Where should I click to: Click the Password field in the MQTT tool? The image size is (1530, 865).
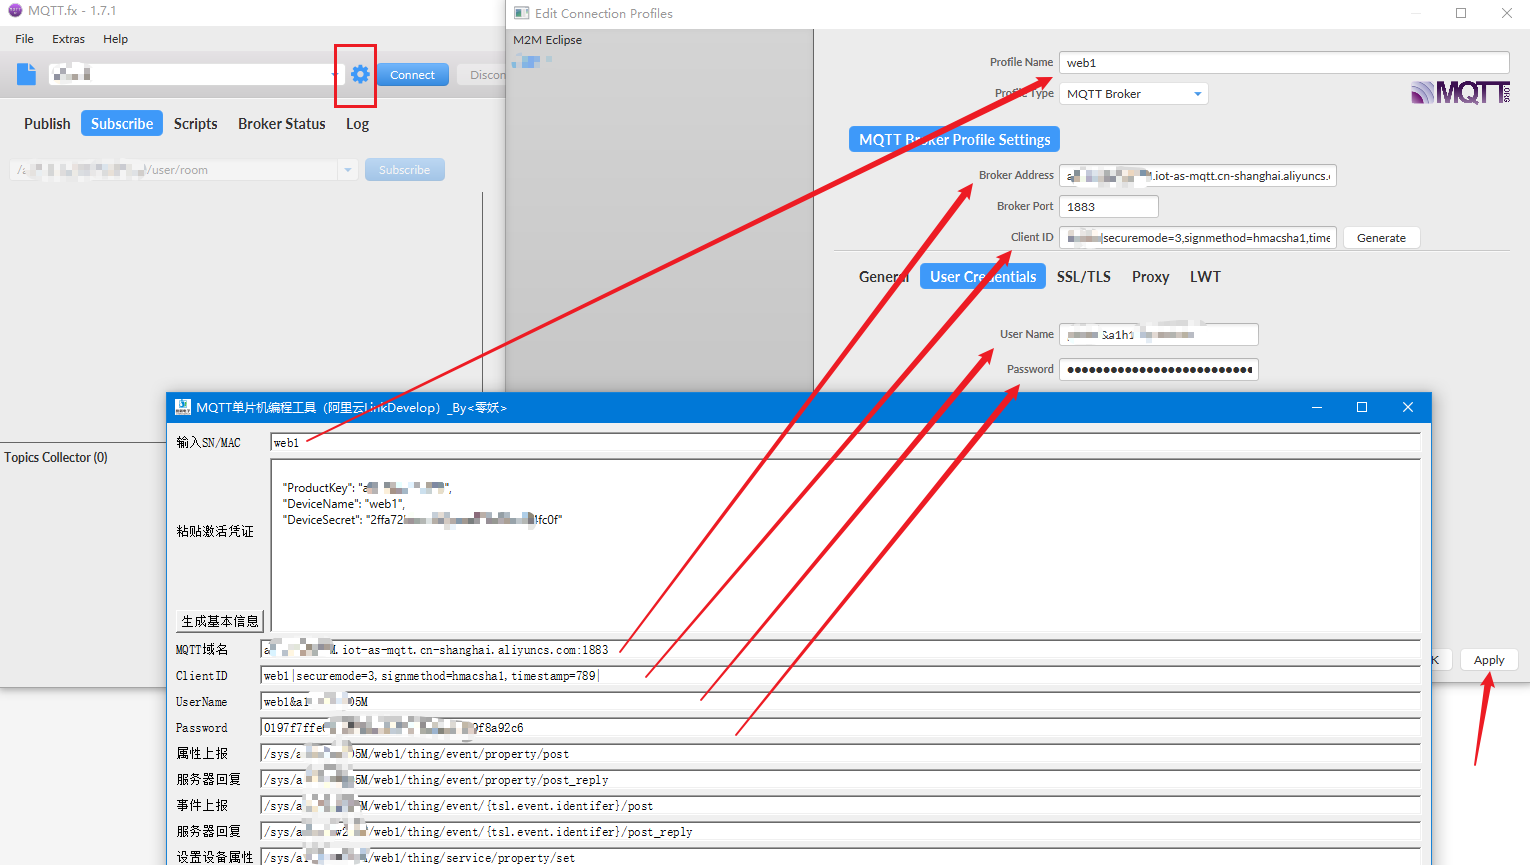point(840,728)
